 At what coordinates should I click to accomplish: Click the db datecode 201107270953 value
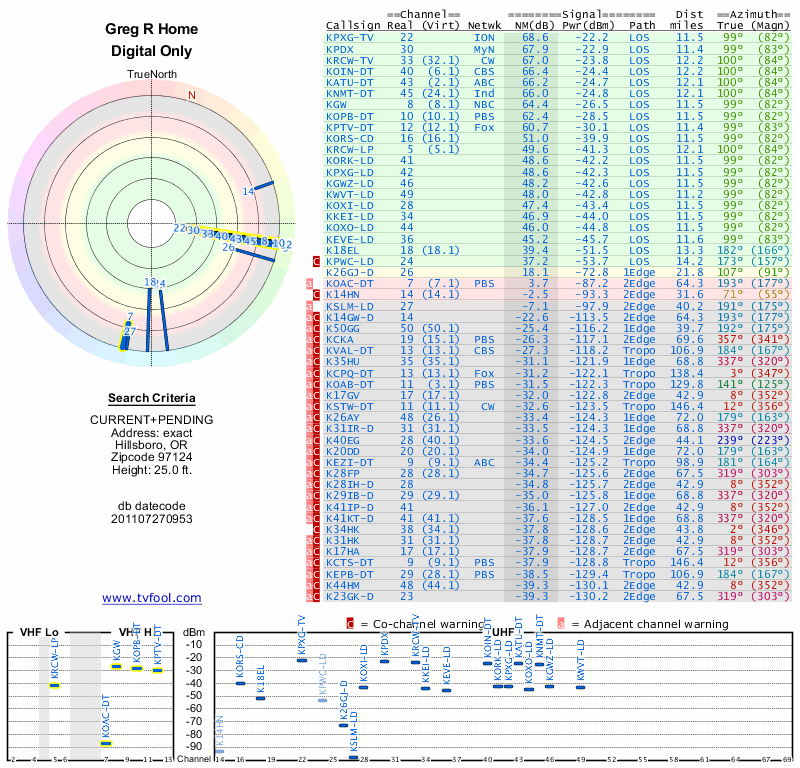point(152,519)
